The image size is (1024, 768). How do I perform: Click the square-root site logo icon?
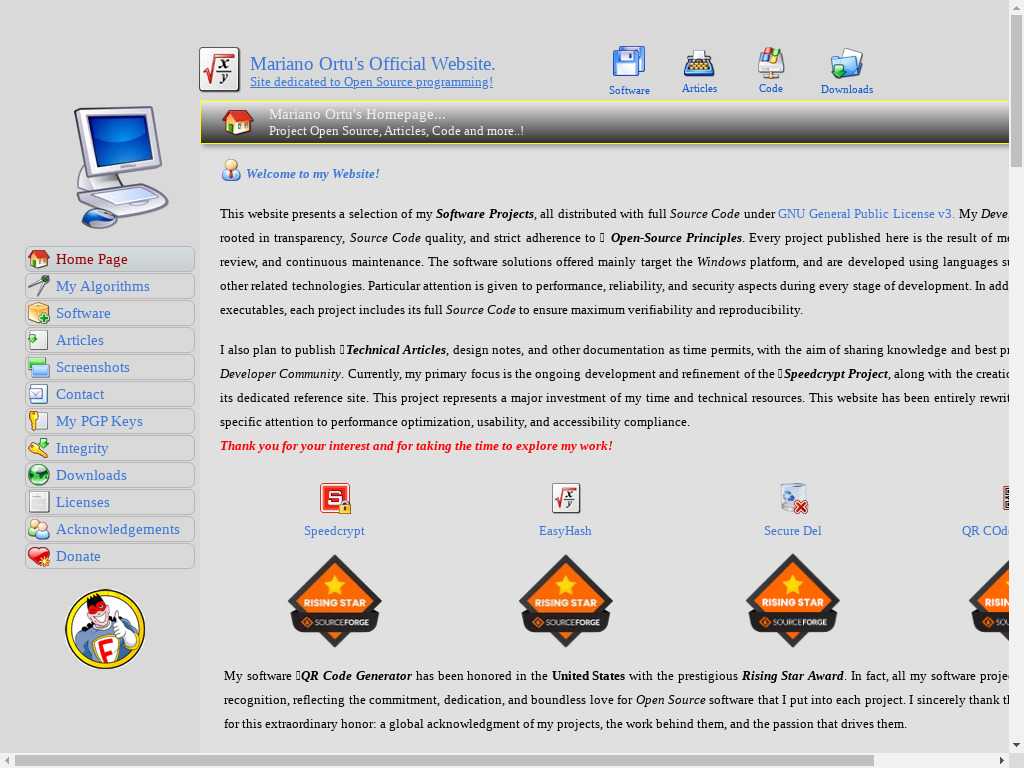tap(219, 69)
